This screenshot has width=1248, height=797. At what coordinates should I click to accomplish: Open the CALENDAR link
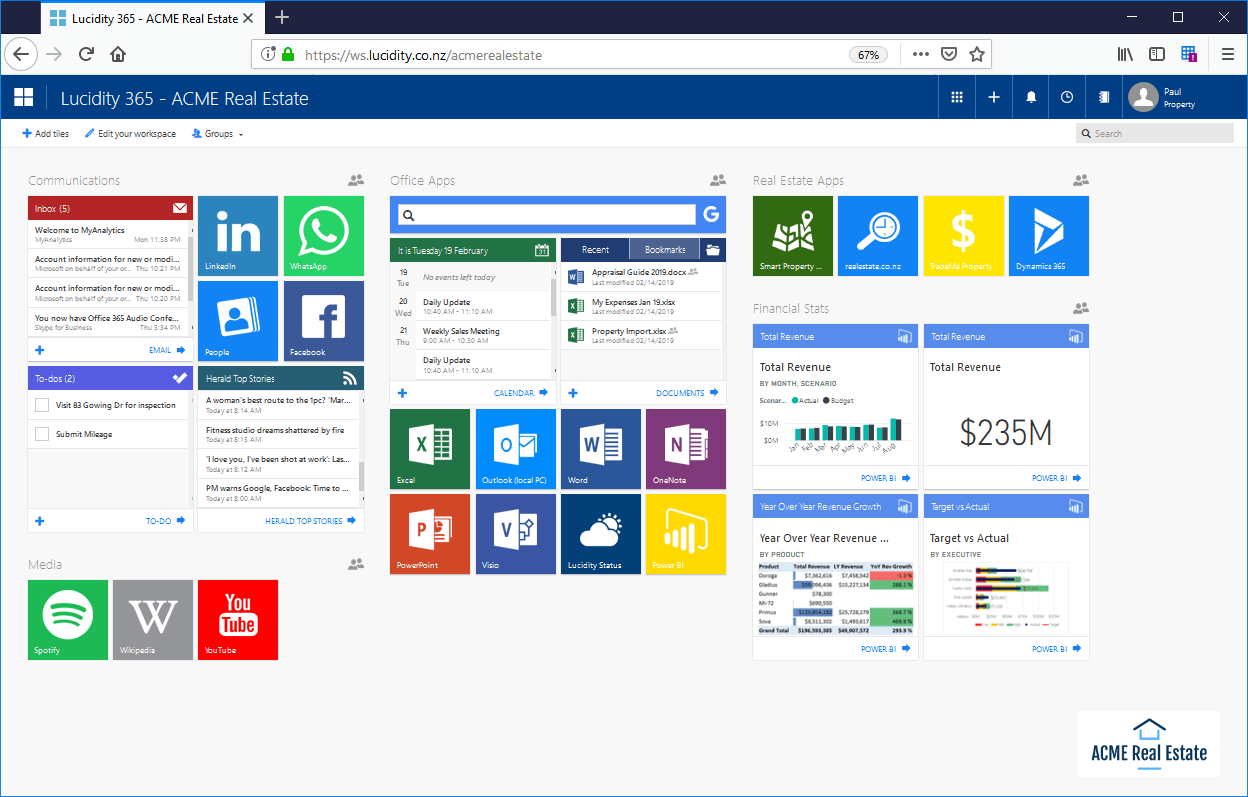click(x=521, y=393)
